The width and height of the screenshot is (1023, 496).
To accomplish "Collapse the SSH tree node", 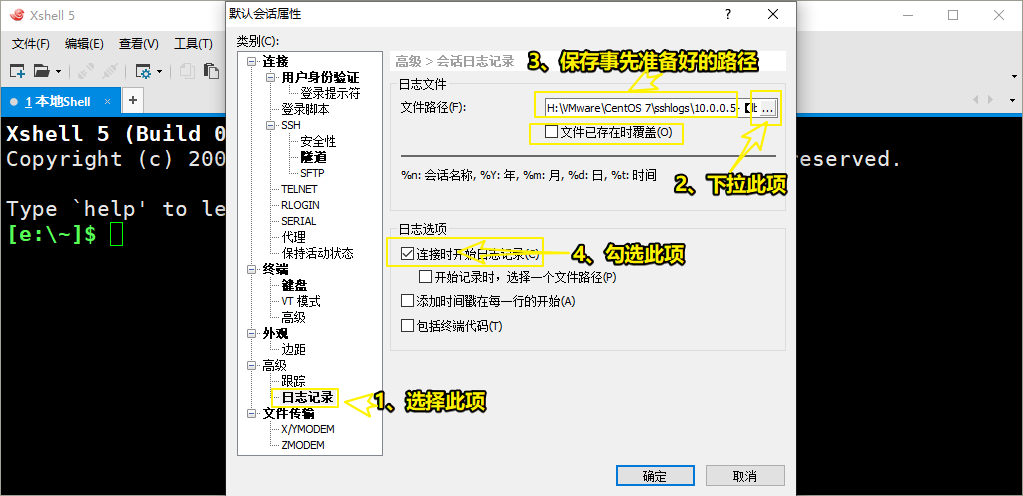I will [x=270, y=125].
